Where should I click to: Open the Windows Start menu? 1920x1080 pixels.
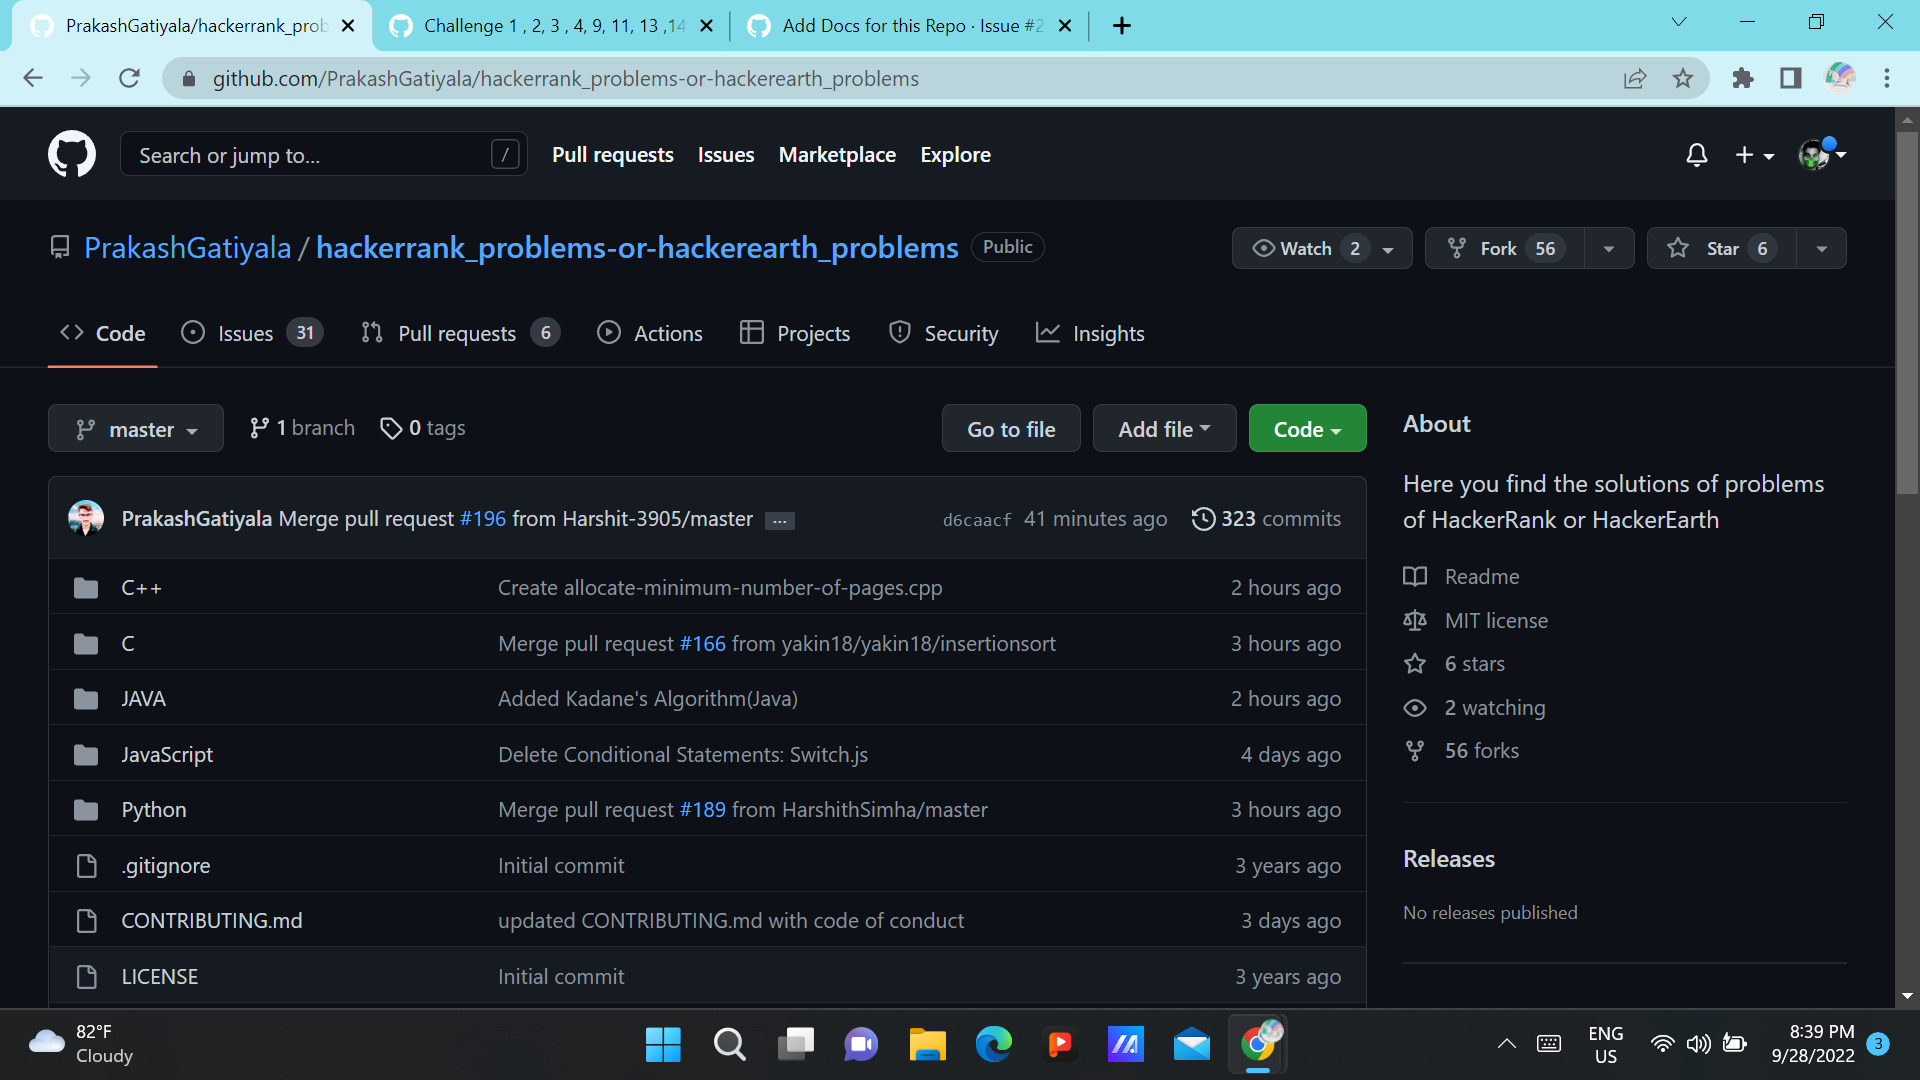click(663, 1045)
